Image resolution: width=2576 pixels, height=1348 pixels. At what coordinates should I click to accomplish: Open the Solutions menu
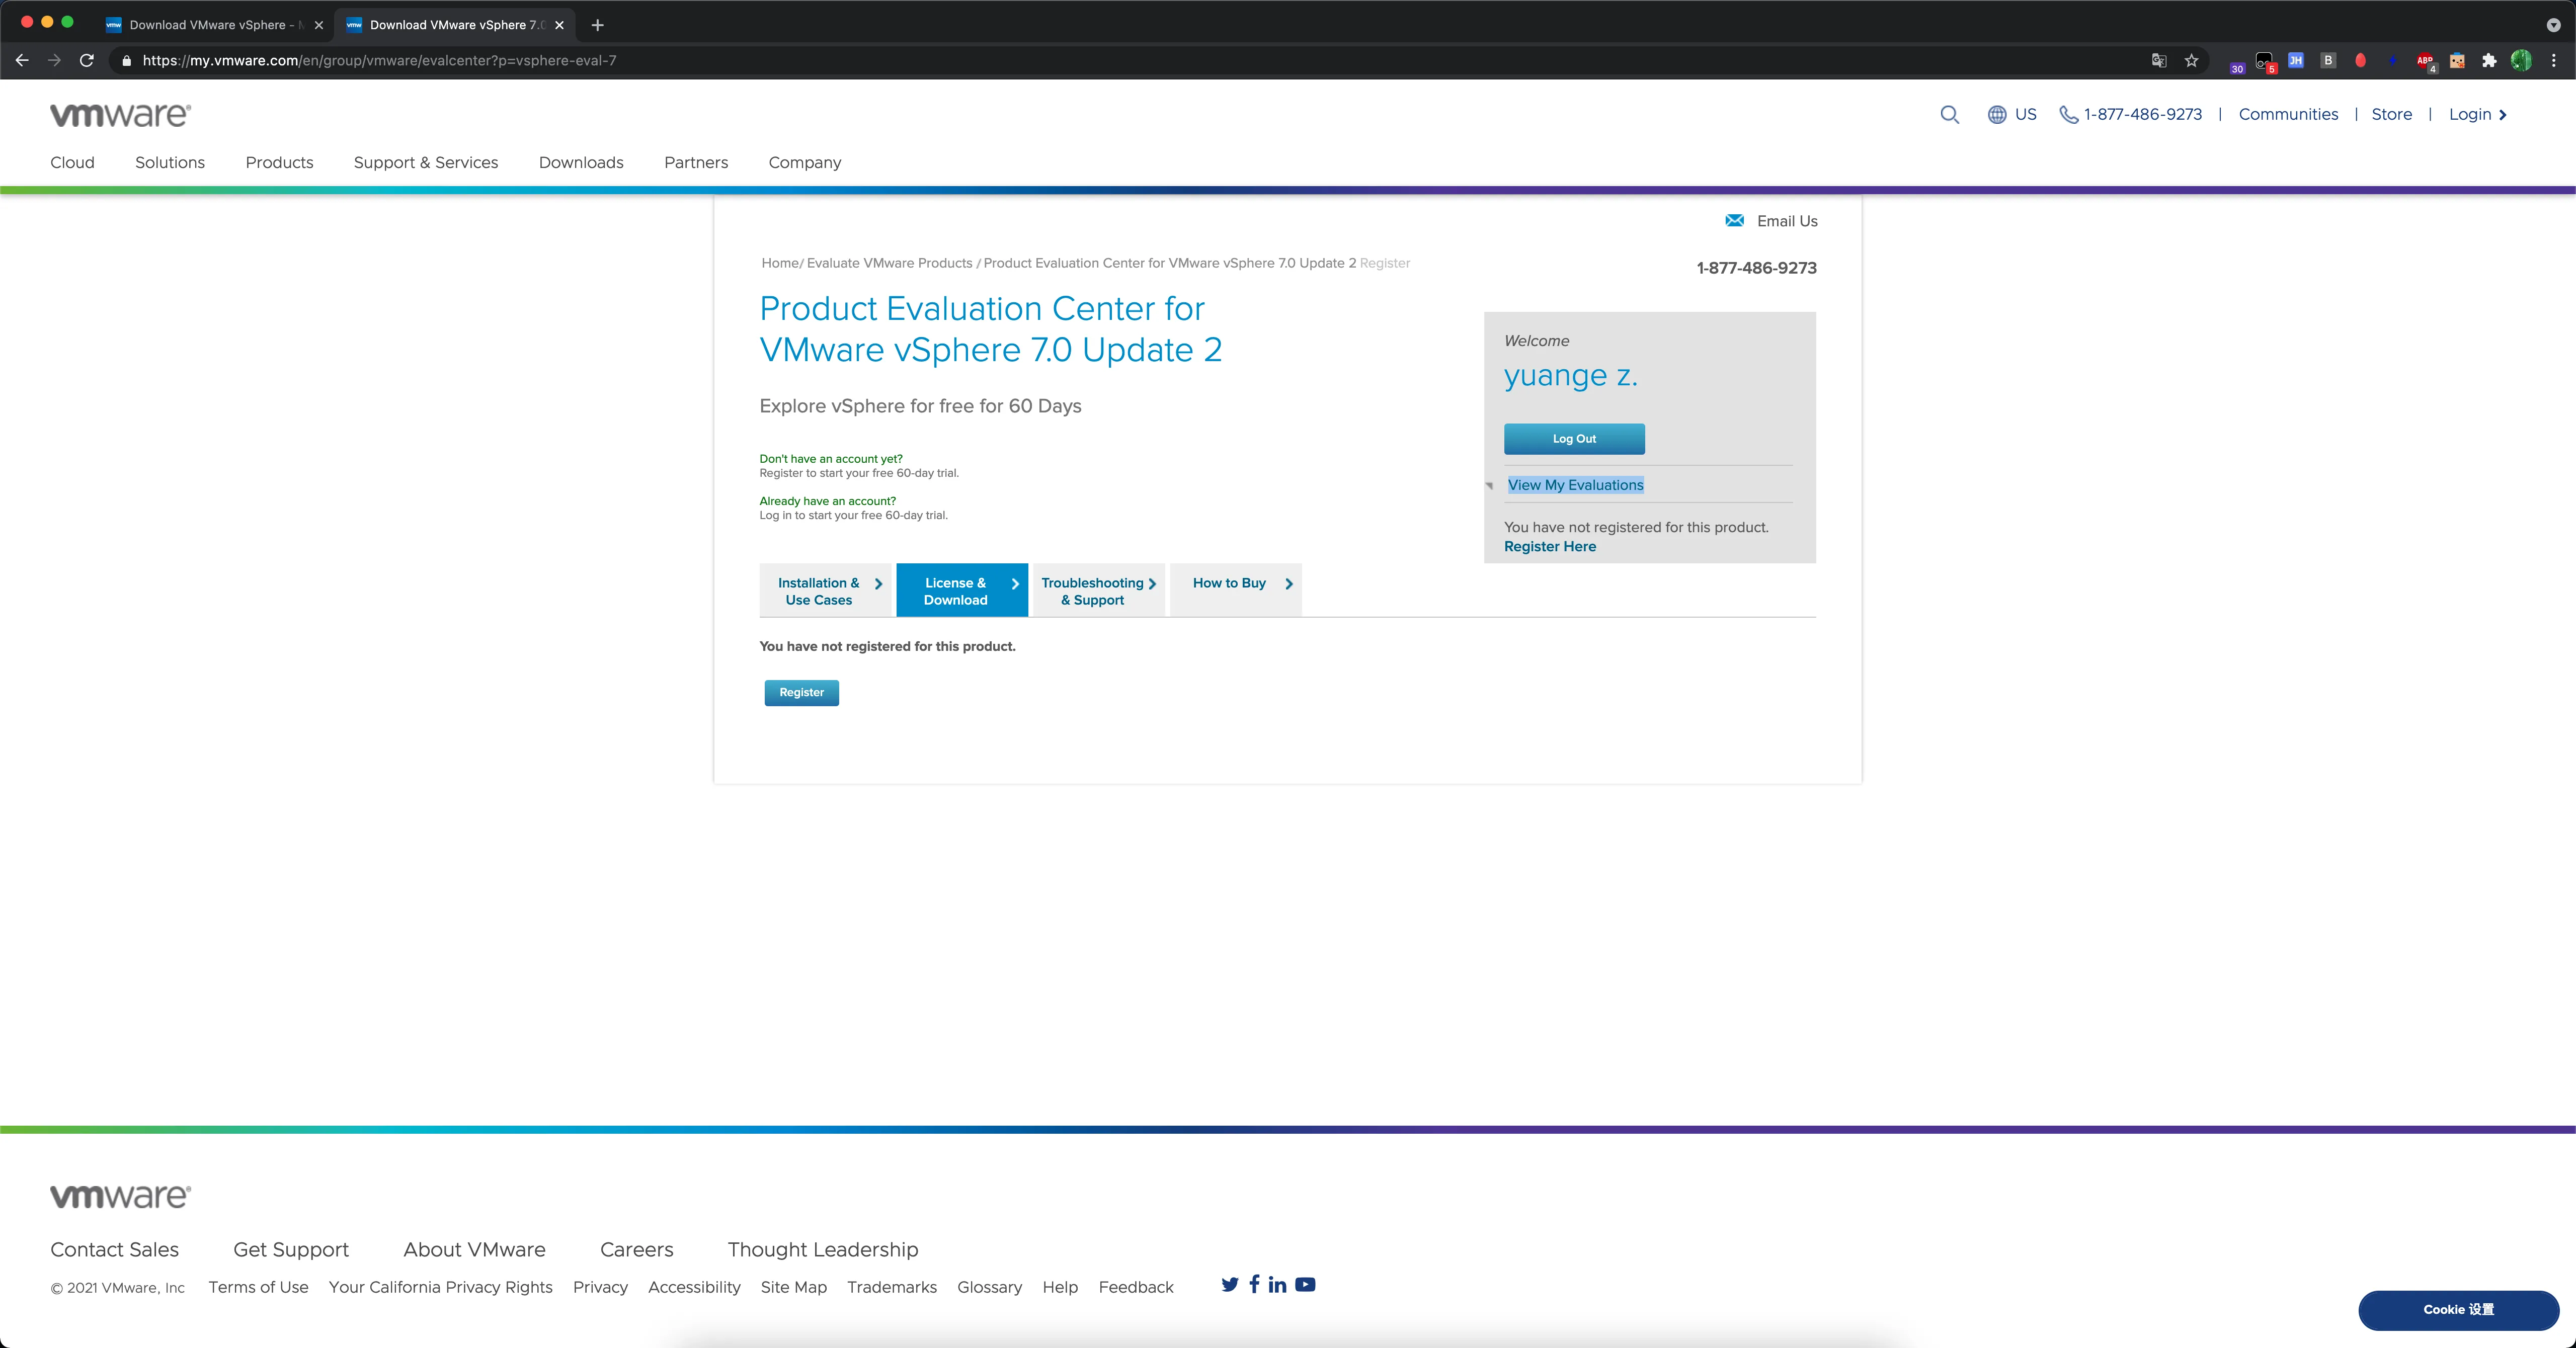(170, 162)
